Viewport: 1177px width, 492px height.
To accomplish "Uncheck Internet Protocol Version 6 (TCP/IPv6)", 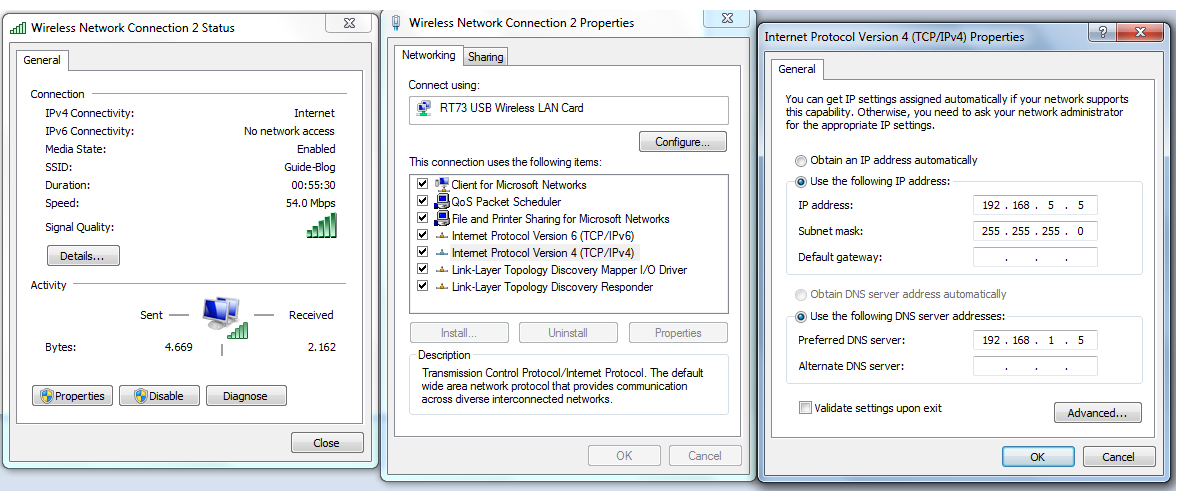I will coord(422,236).
